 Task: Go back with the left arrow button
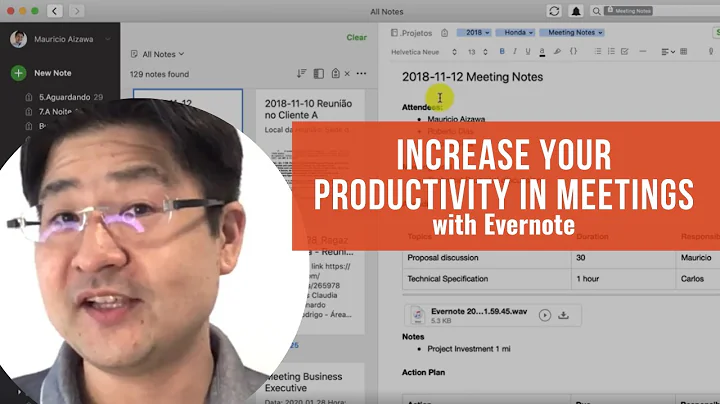click(55, 11)
